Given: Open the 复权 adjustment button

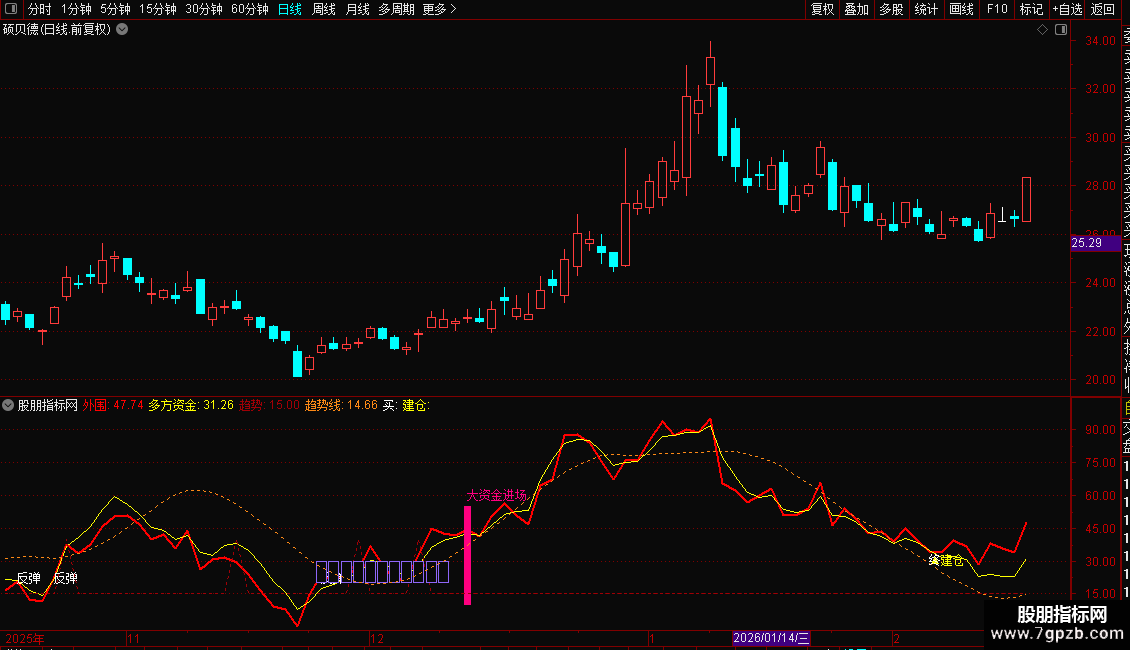Looking at the screenshot, I should (x=822, y=9).
